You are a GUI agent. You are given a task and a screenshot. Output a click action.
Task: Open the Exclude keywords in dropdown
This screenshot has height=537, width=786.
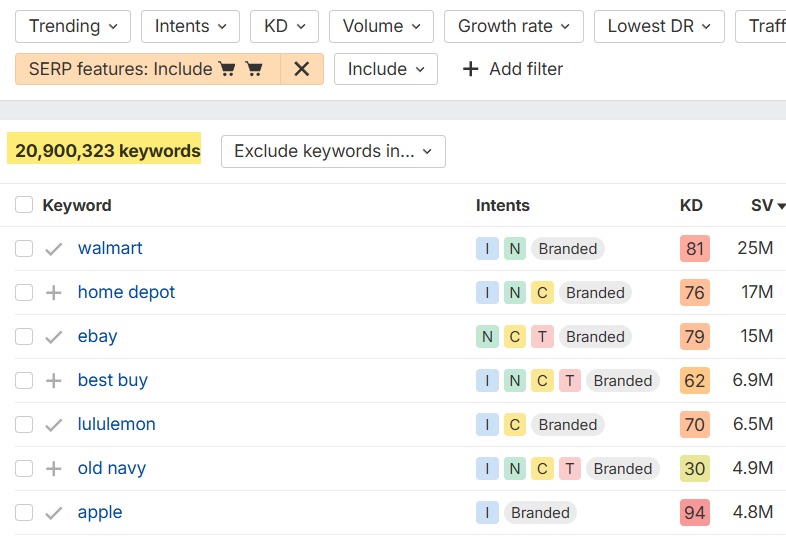click(x=333, y=151)
